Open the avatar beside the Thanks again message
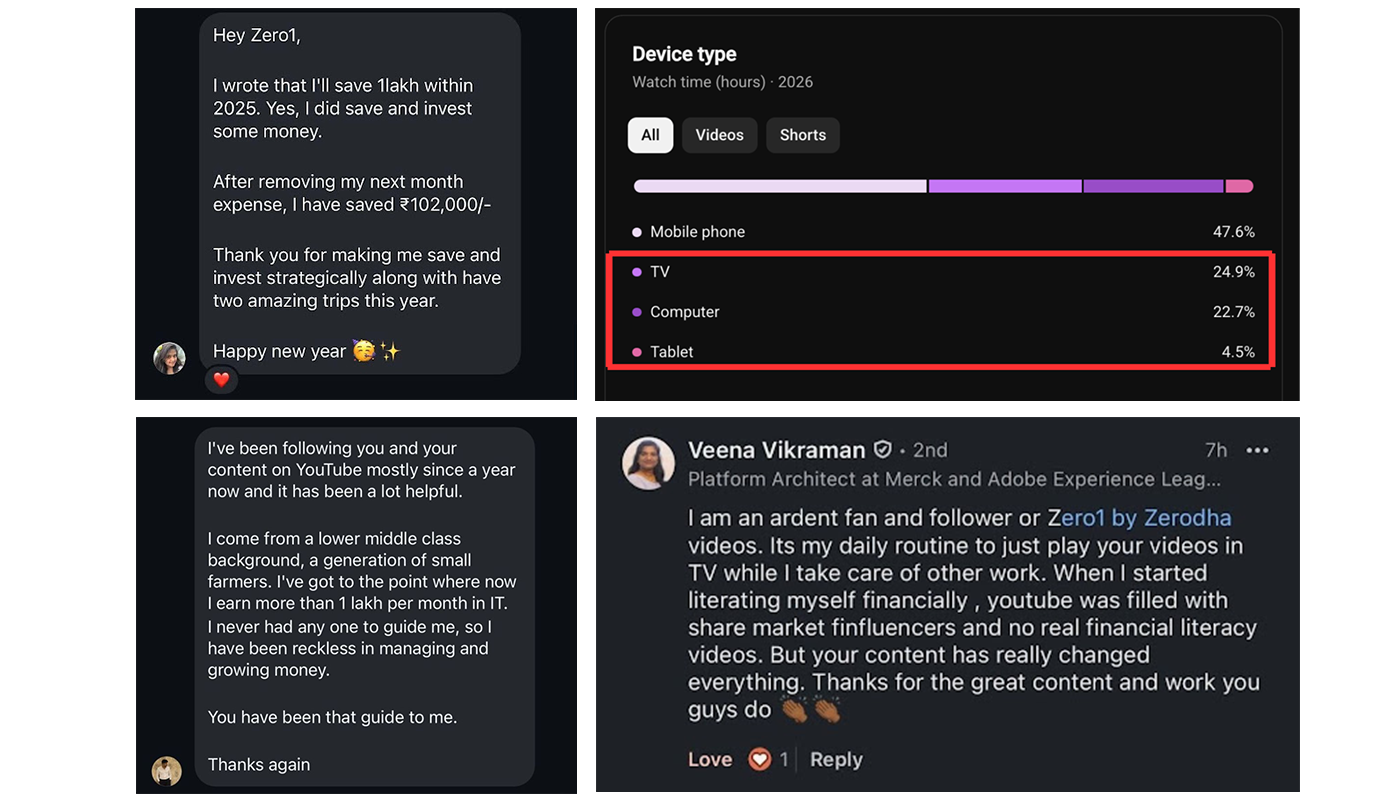The image size is (1400, 800). pos(167,771)
